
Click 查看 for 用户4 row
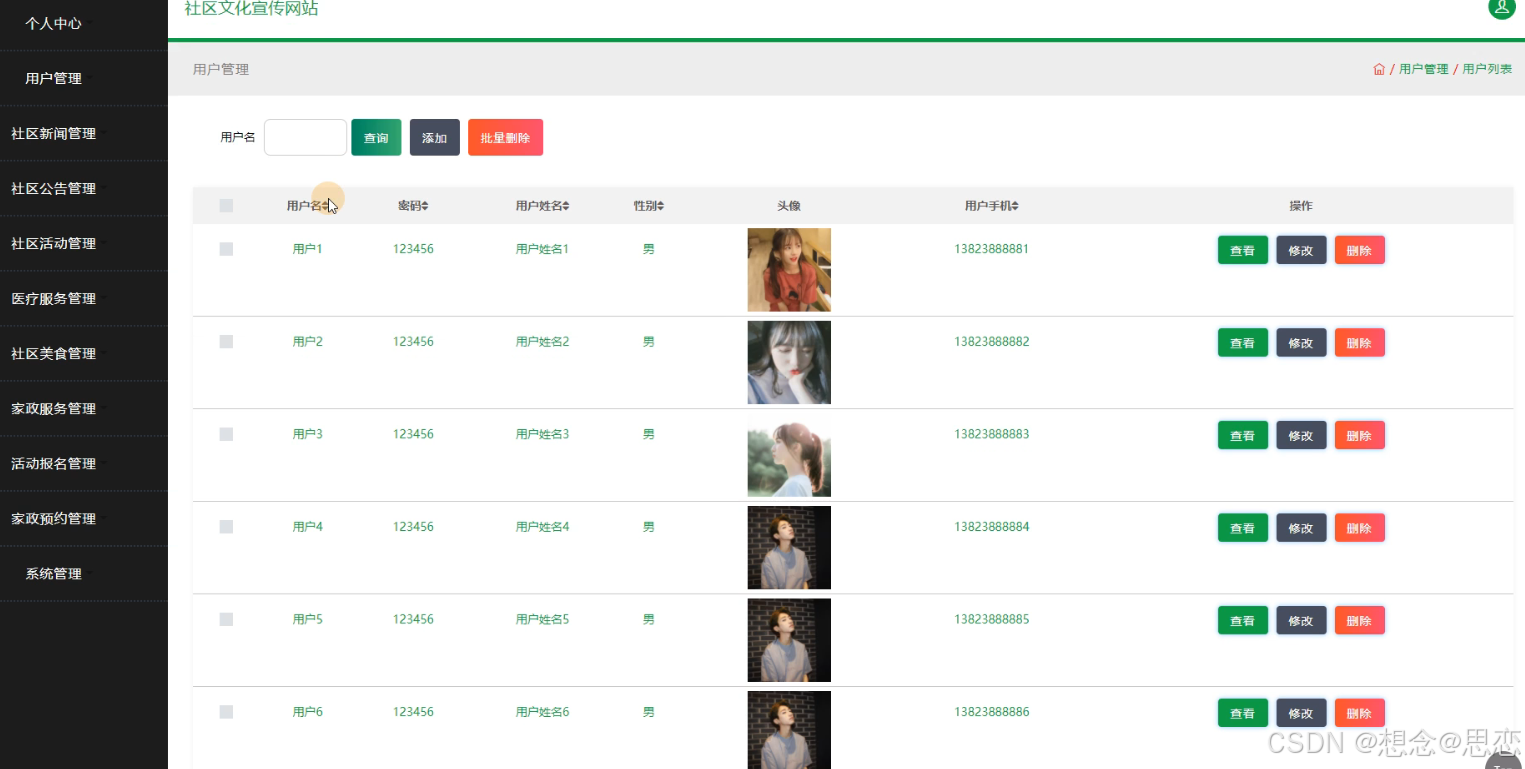tap(1242, 528)
